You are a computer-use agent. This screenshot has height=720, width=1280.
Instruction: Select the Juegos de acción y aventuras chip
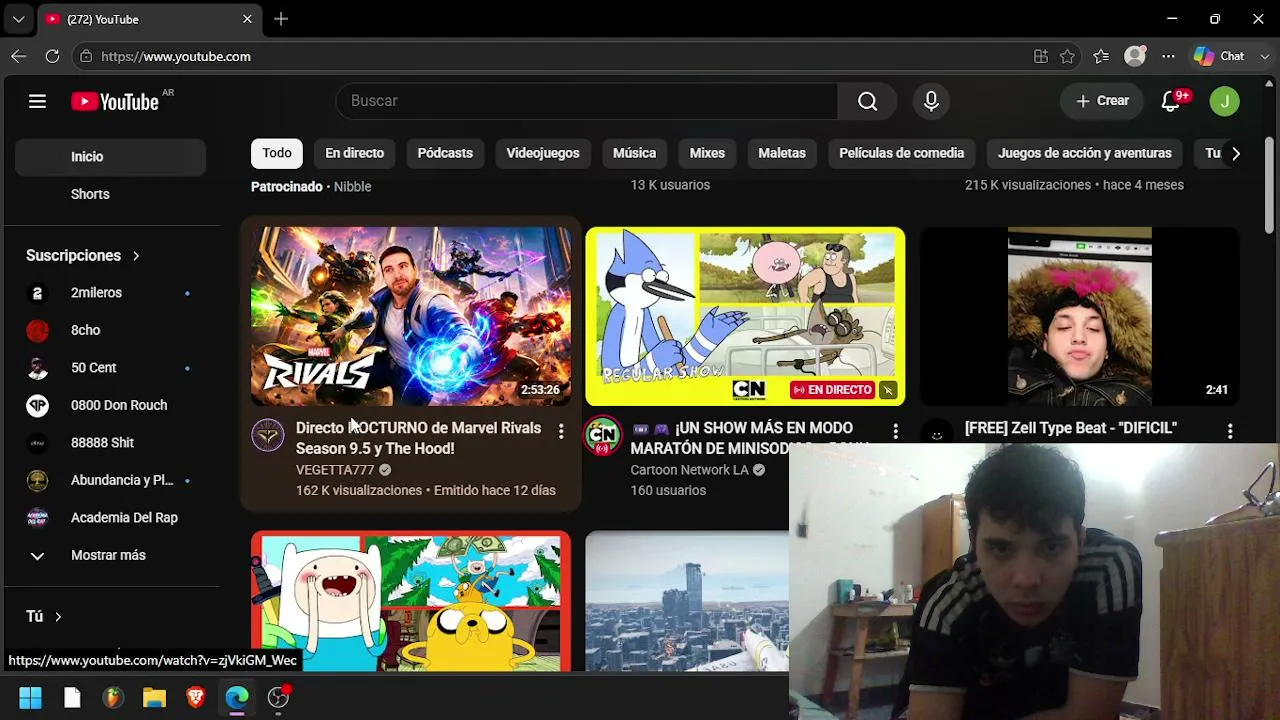click(x=1085, y=153)
